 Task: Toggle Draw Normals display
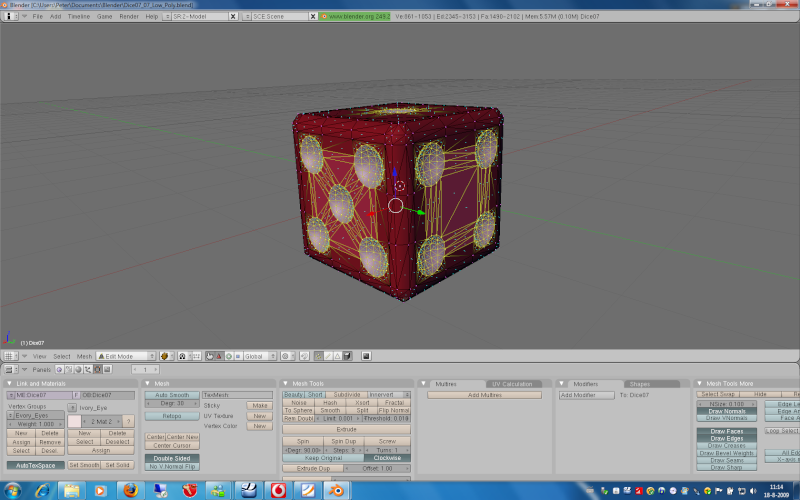coord(727,411)
